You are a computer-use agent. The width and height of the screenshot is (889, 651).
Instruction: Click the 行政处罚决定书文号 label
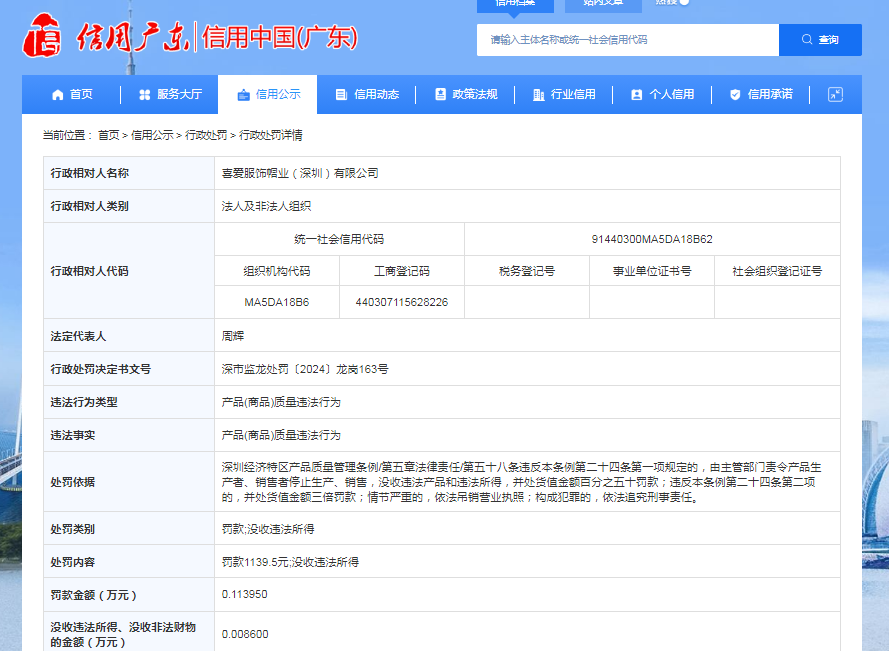pyautogui.click(x=101, y=369)
